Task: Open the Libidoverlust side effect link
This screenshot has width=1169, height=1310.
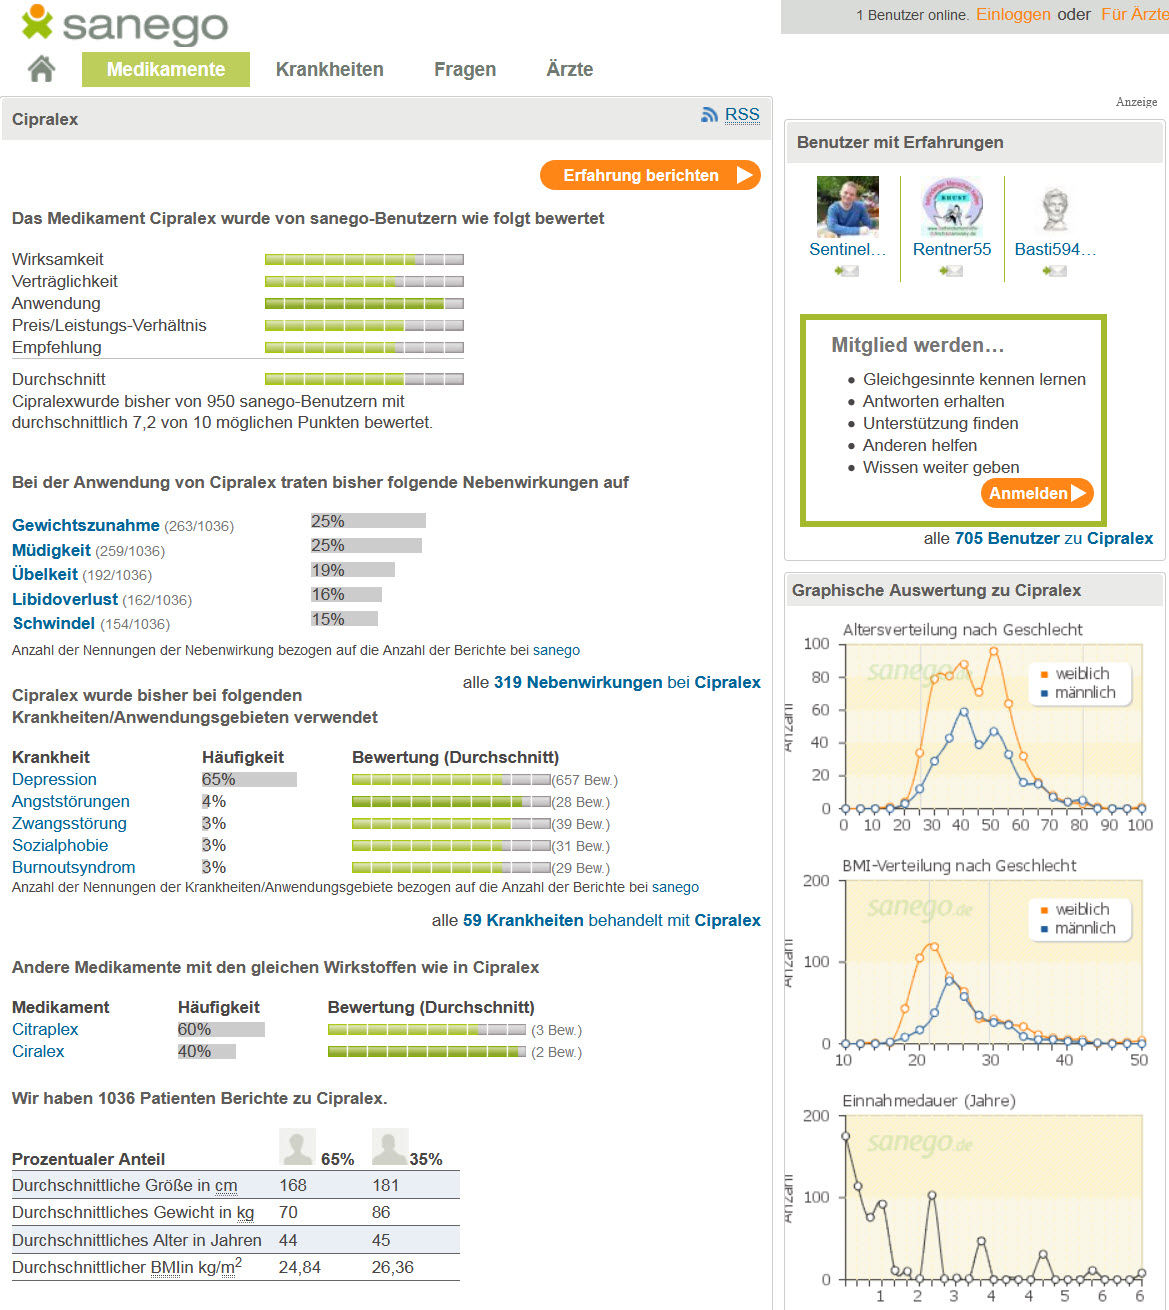Action: point(65,599)
